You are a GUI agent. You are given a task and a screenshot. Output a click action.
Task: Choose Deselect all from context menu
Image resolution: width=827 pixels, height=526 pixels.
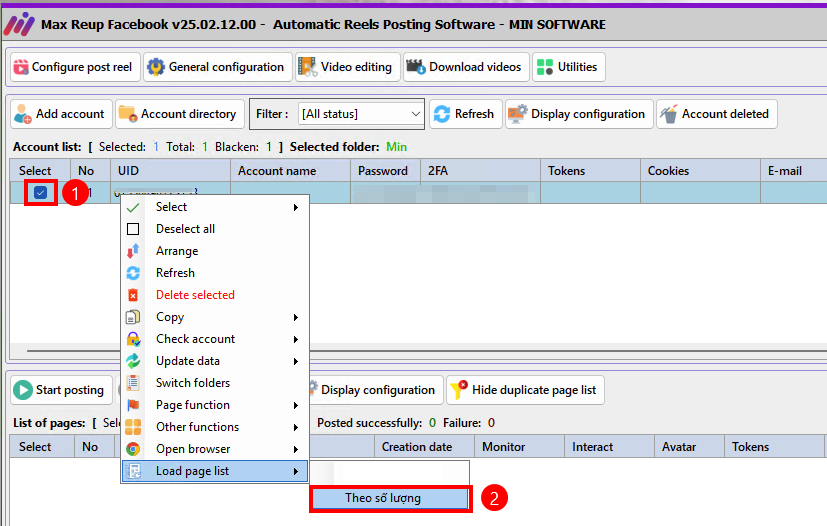215,229
